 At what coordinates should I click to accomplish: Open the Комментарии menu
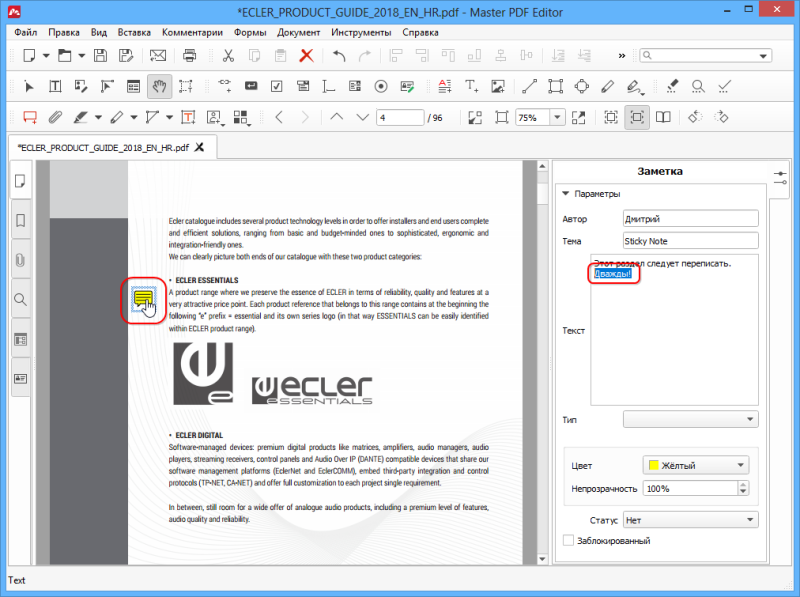[192, 32]
